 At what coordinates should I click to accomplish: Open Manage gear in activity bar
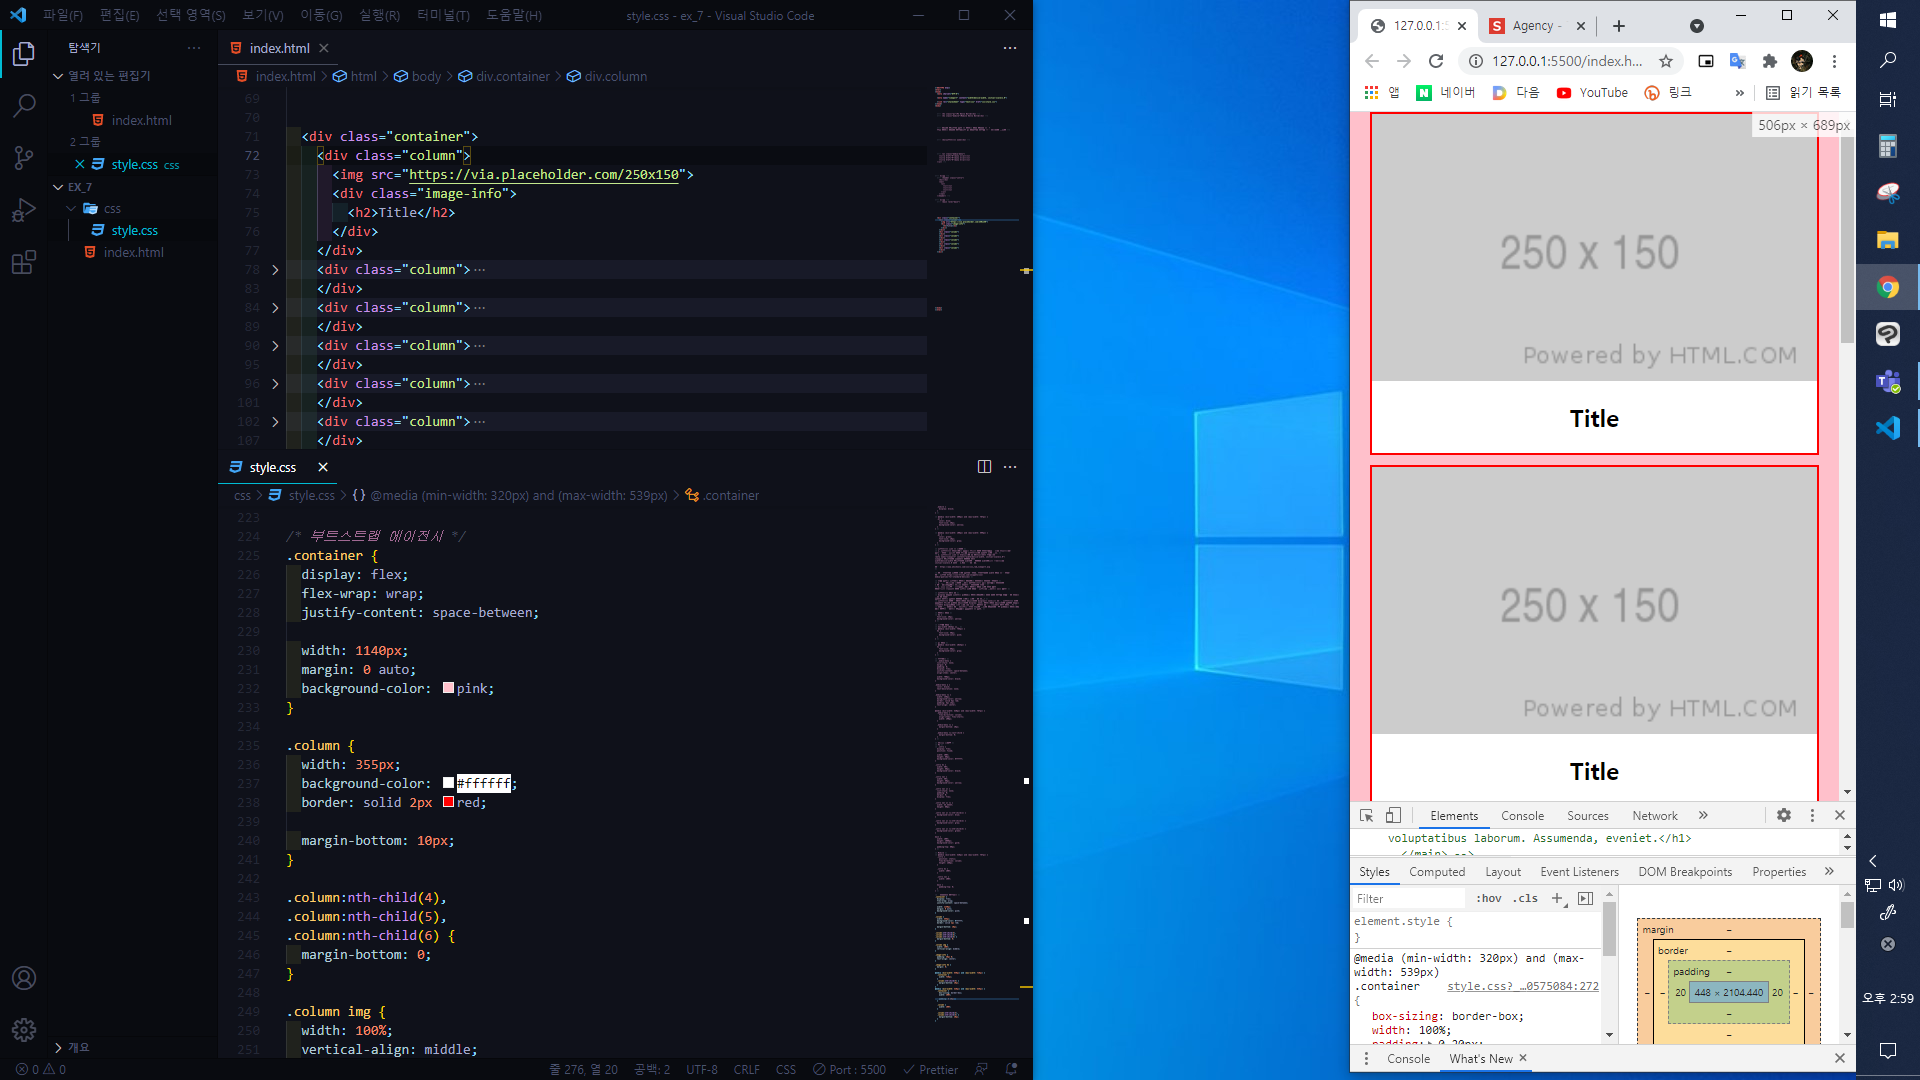click(24, 1029)
